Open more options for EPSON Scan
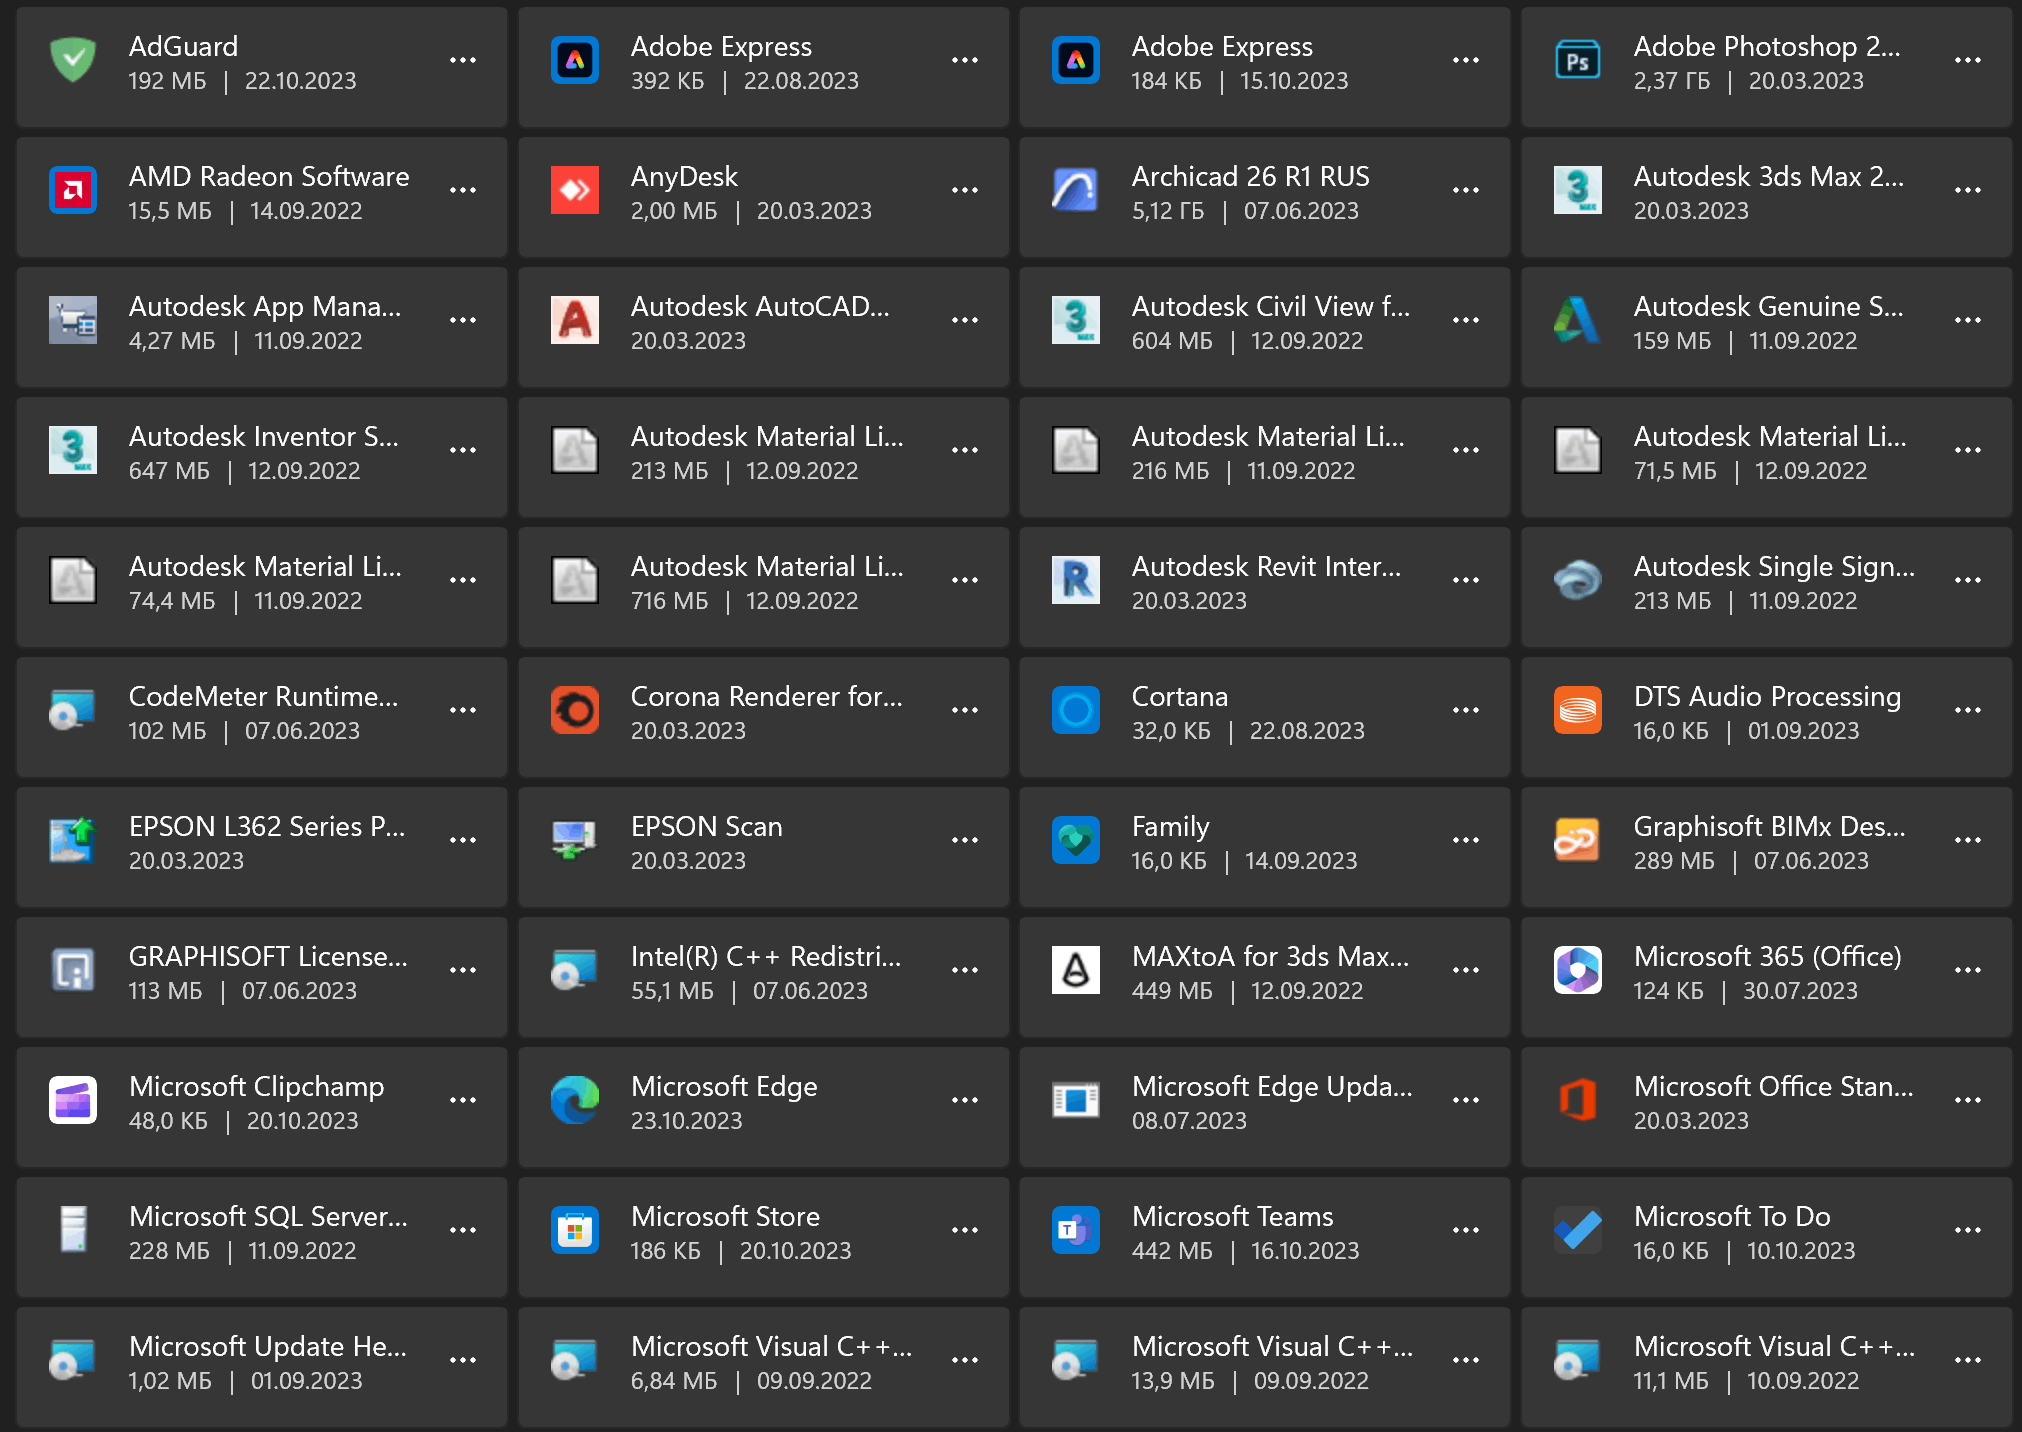 pyautogui.click(x=965, y=841)
